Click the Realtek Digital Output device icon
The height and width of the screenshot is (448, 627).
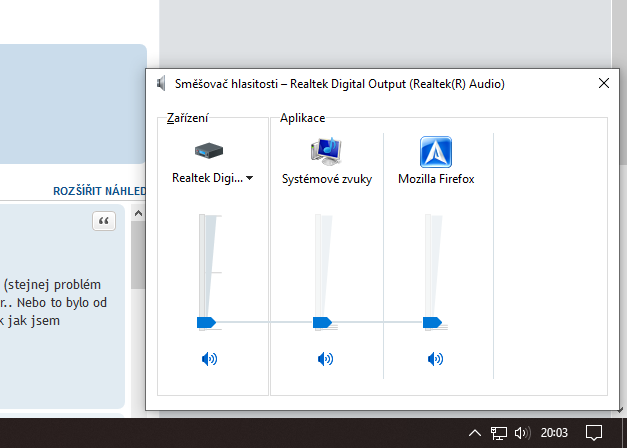209,151
